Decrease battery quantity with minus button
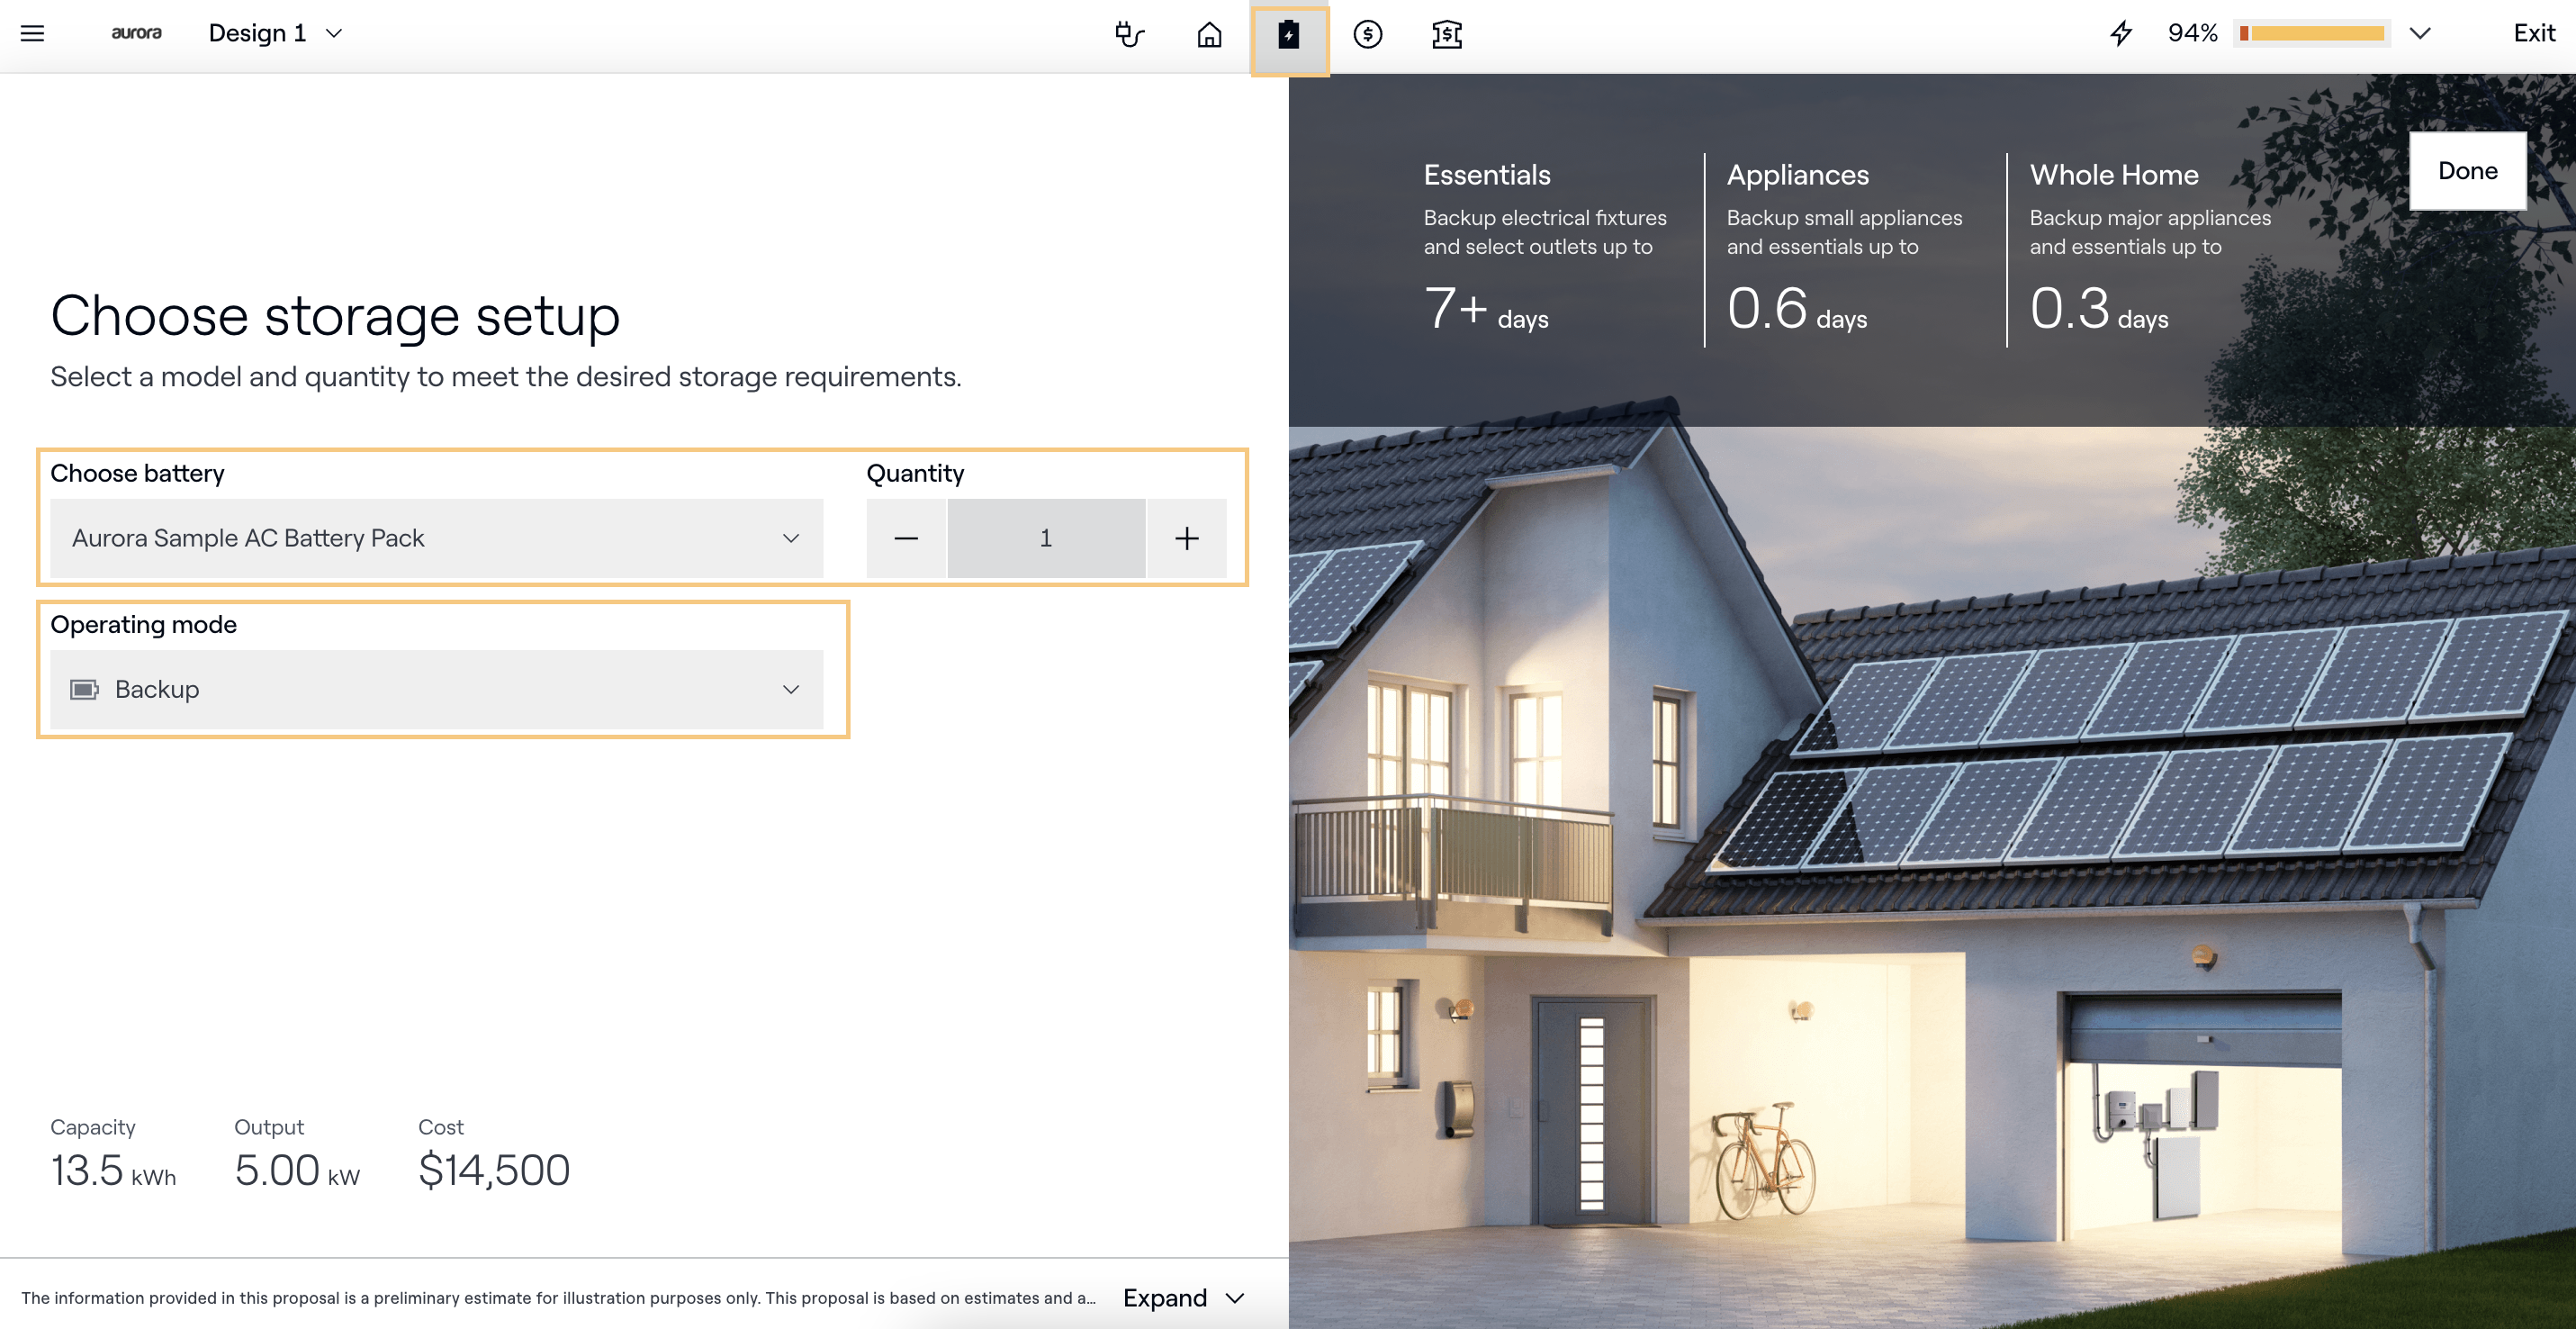The image size is (2576, 1329). tap(906, 538)
